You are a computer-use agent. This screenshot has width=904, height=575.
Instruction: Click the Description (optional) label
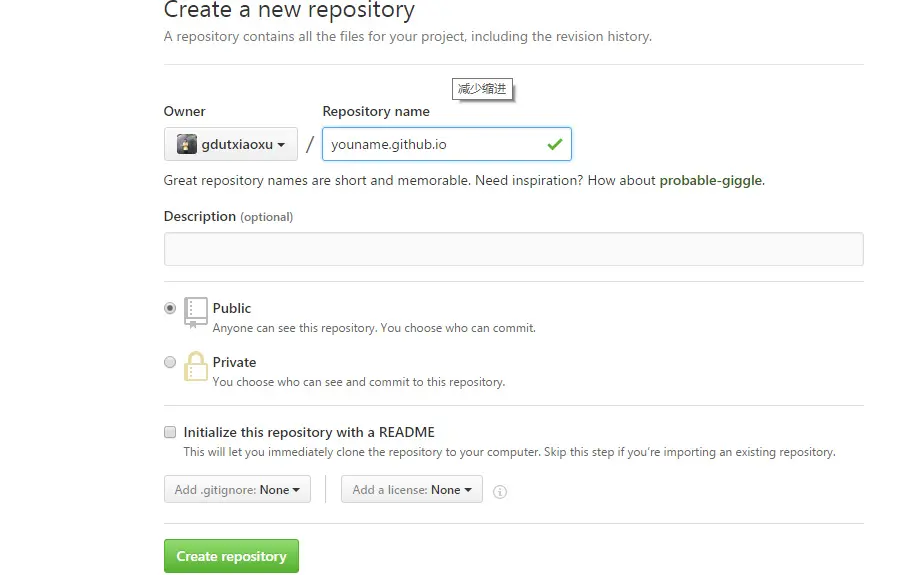click(228, 216)
